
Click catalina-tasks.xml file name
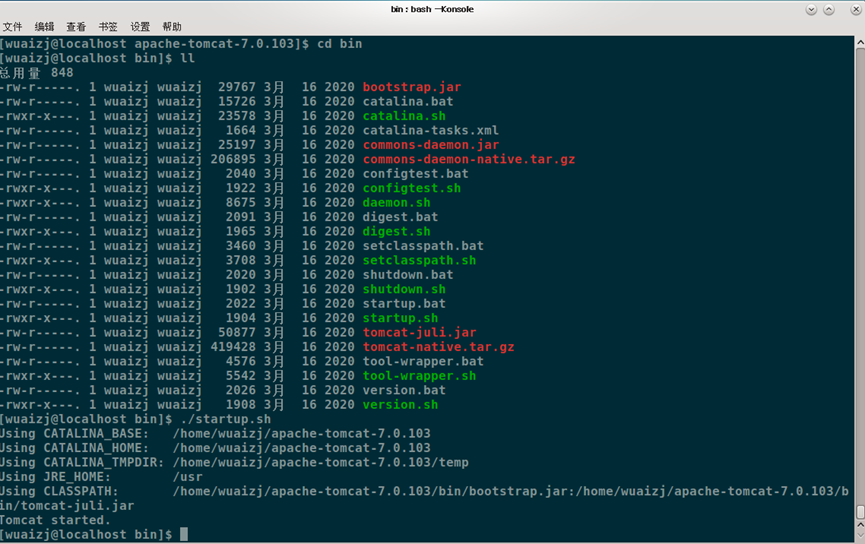430,130
